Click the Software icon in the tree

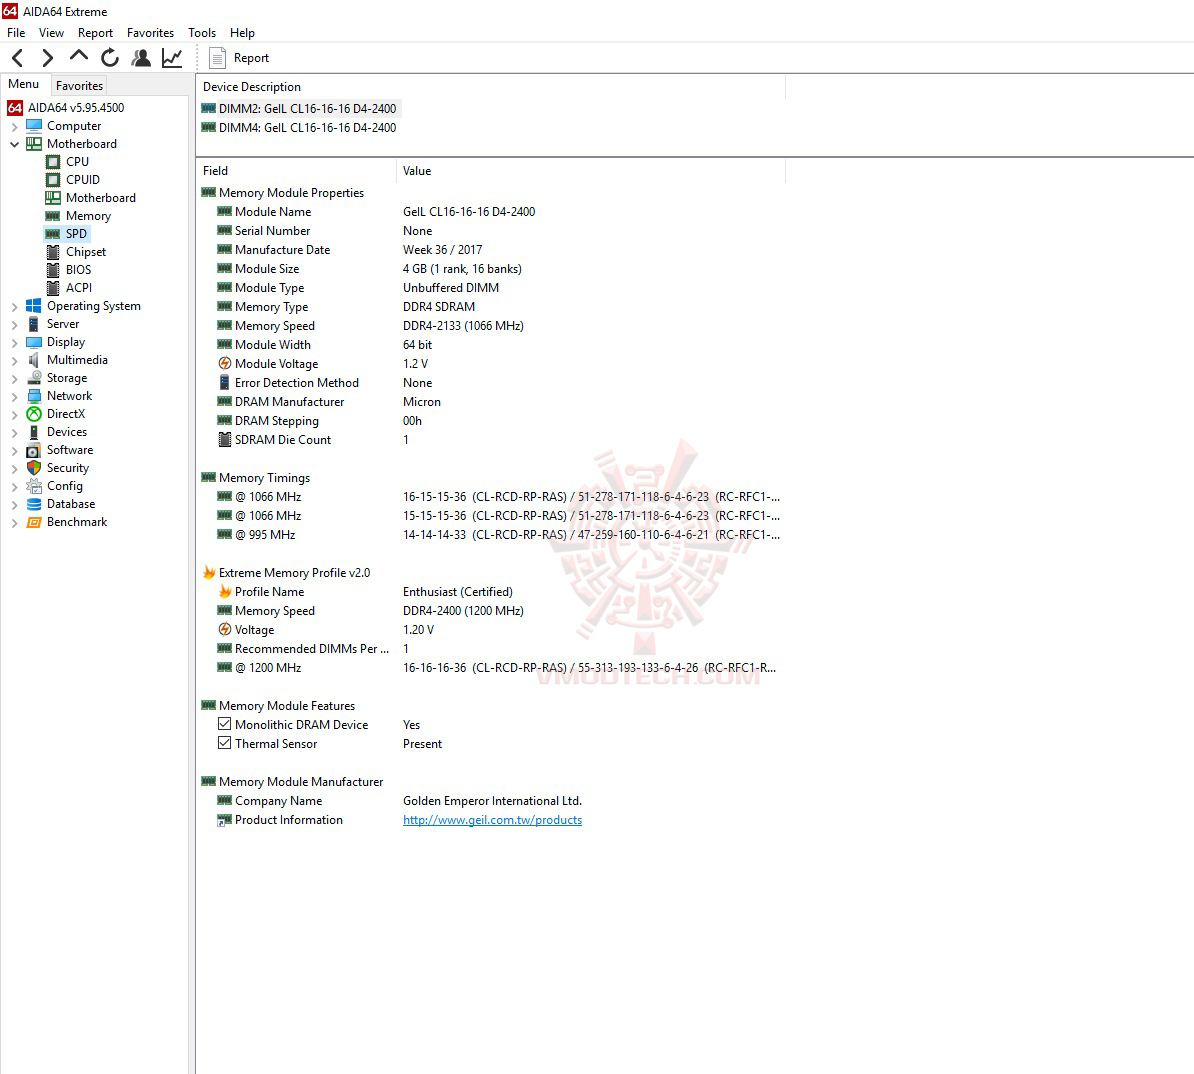click(34, 450)
